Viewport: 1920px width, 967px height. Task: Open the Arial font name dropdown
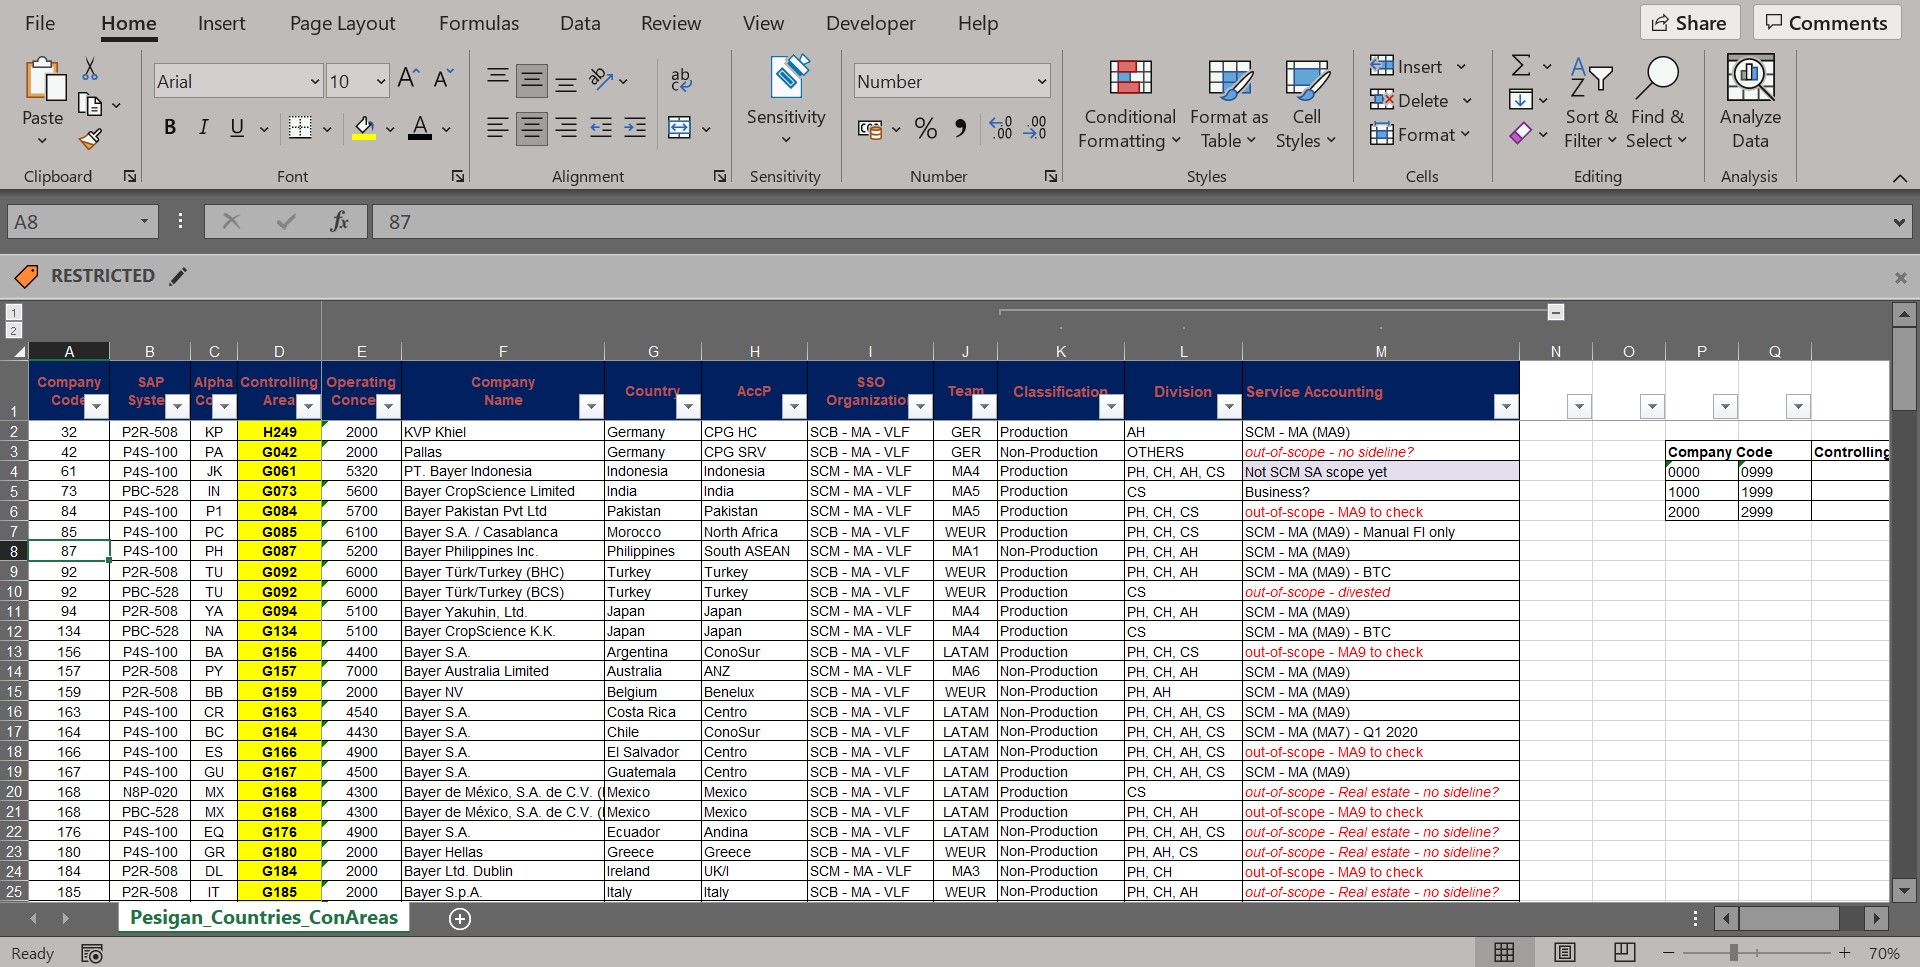pos(314,82)
